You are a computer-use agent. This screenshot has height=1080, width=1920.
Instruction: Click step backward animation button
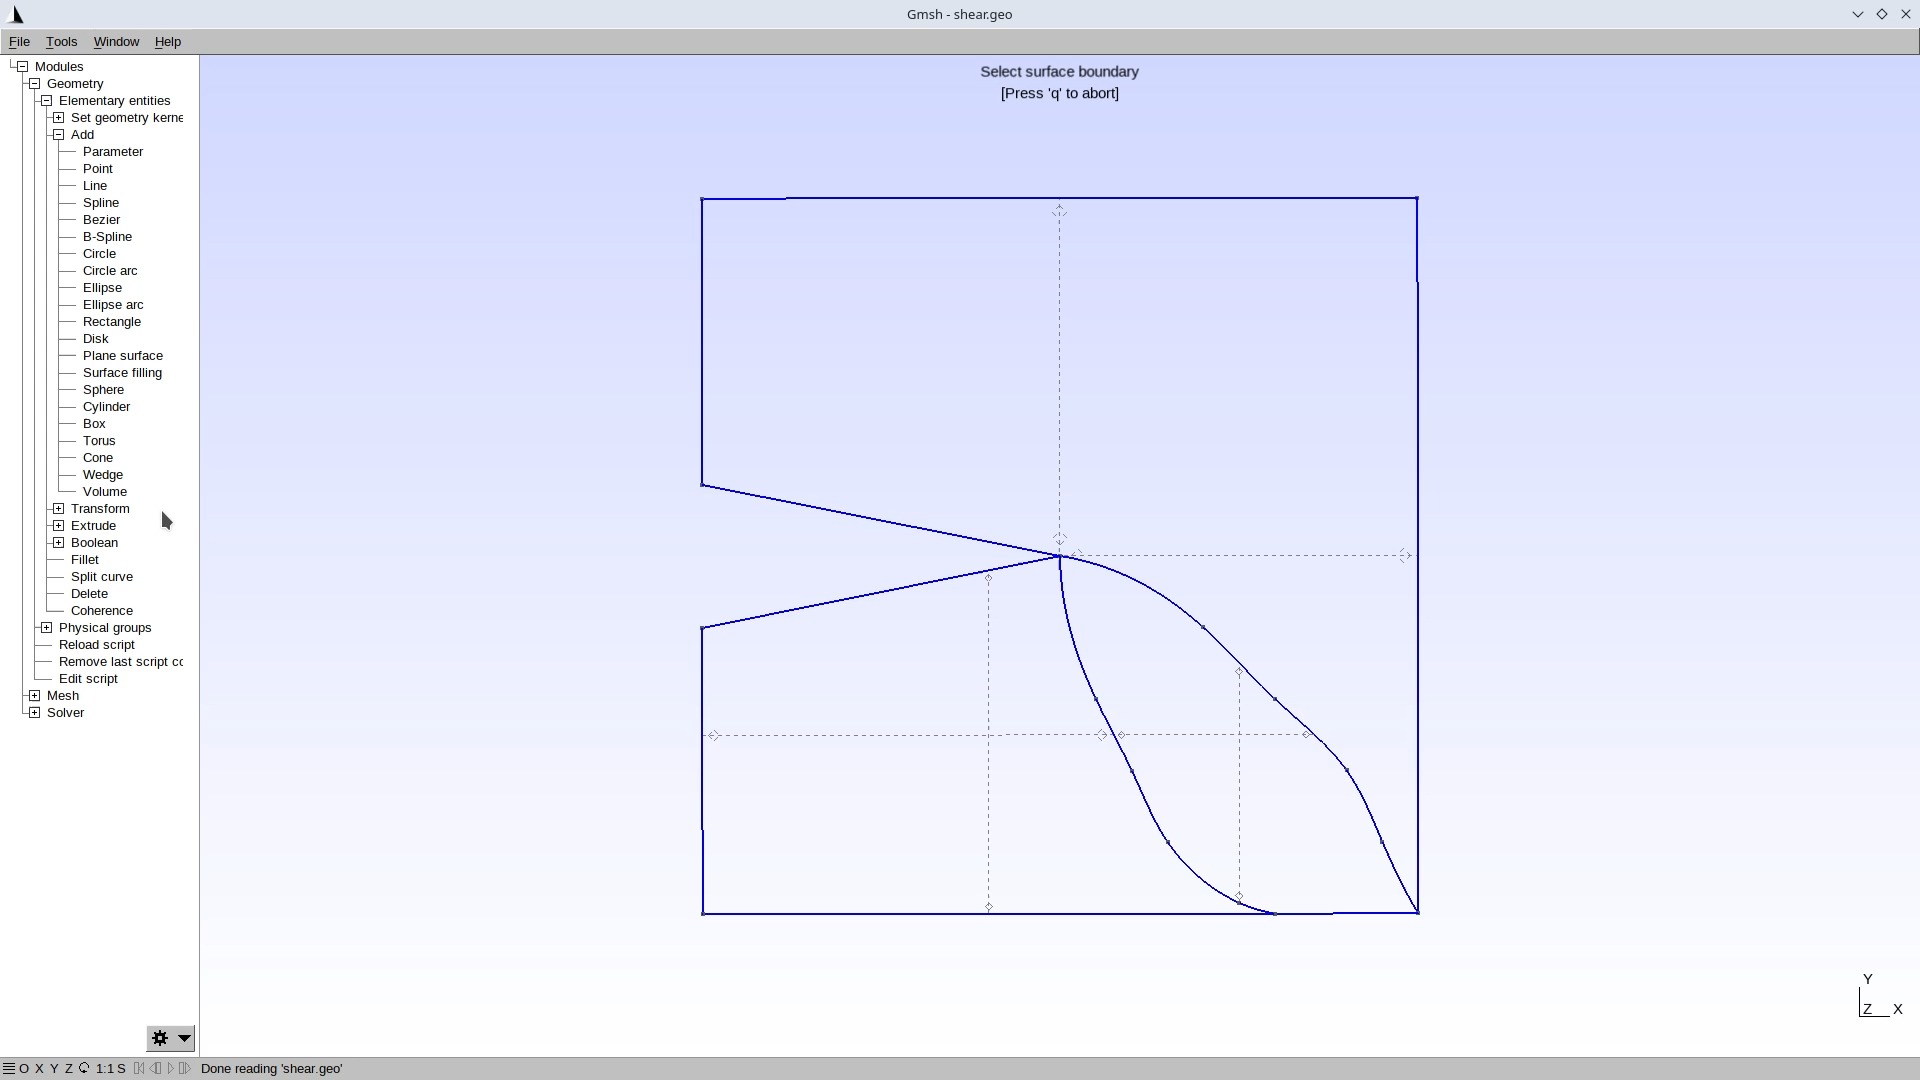coord(155,1068)
